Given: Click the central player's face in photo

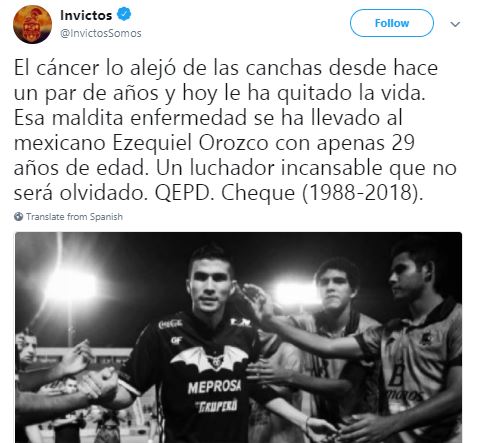Looking at the screenshot, I should [x=210, y=282].
